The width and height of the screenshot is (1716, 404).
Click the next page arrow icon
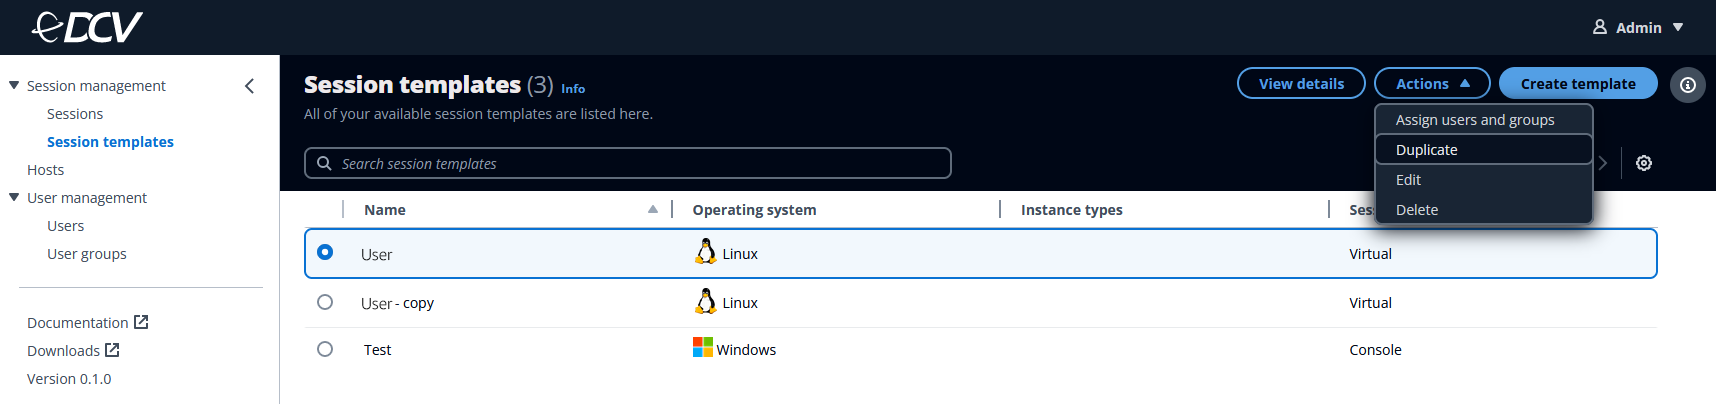tap(1603, 163)
